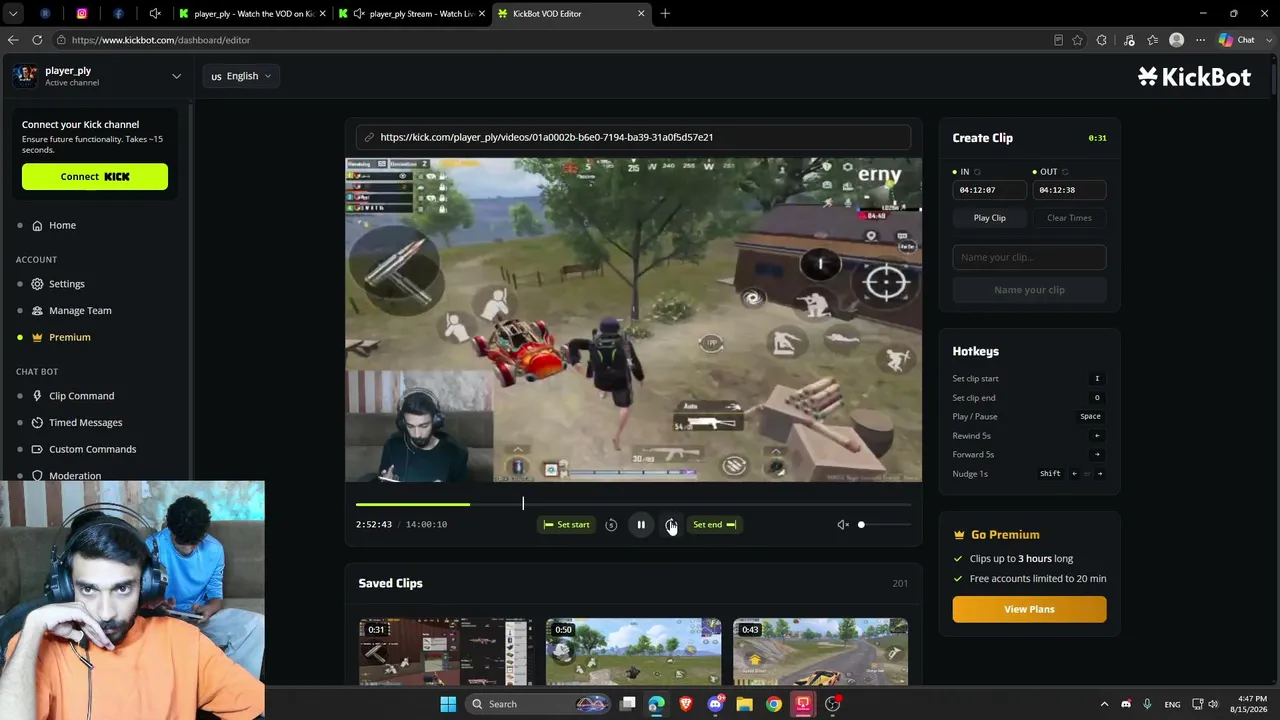The height and width of the screenshot is (720, 1280).
Task: Open Discord from the taskbar
Action: pyautogui.click(x=715, y=704)
